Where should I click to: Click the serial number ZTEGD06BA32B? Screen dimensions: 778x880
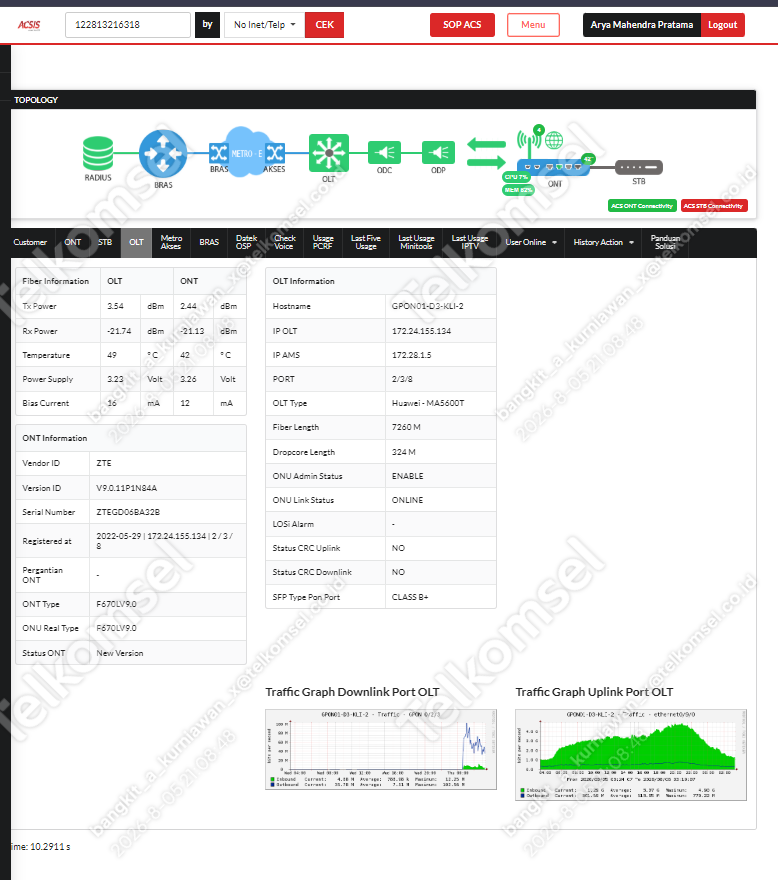click(x=128, y=512)
